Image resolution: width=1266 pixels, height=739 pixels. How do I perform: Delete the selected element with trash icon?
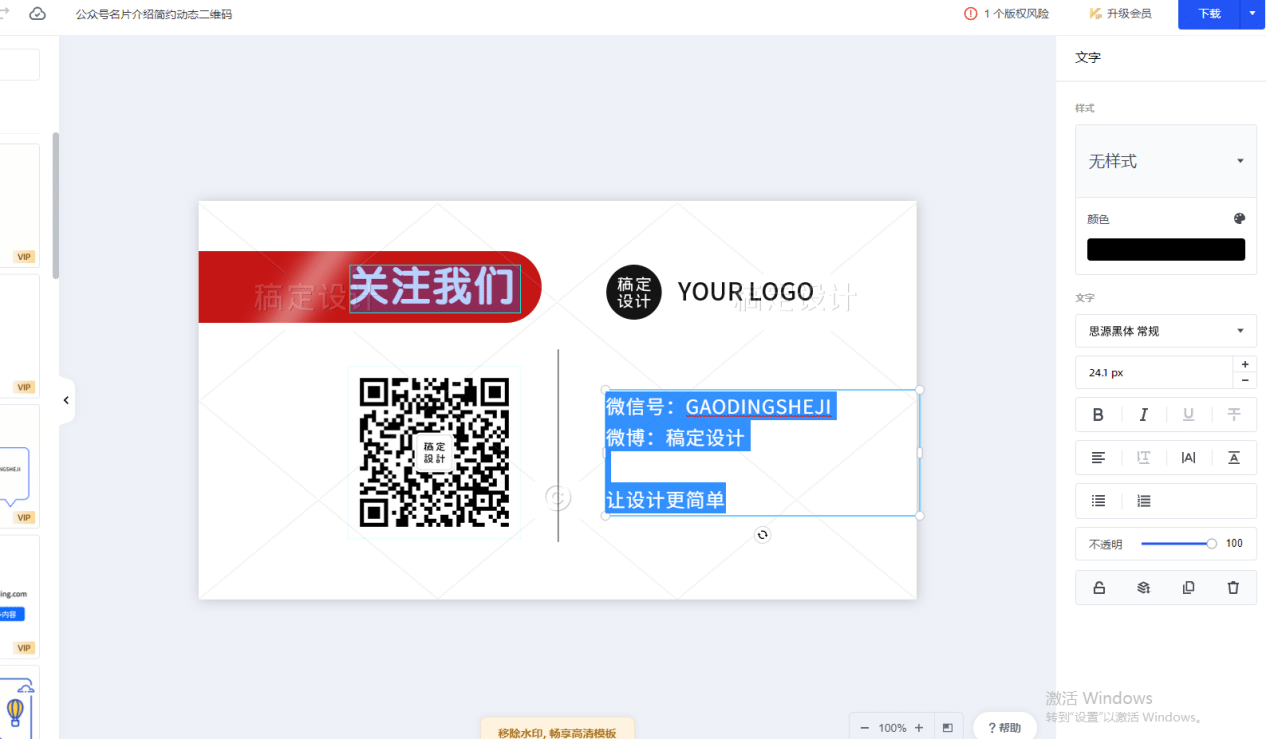point(1233,588)
